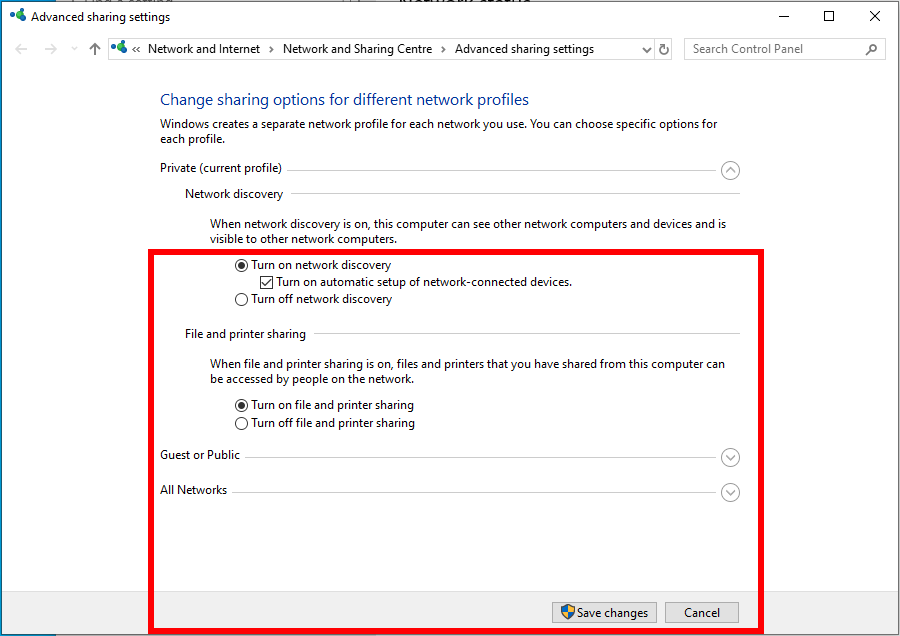Click the breadcrumb overflow chevrons

tap(136, 49)
